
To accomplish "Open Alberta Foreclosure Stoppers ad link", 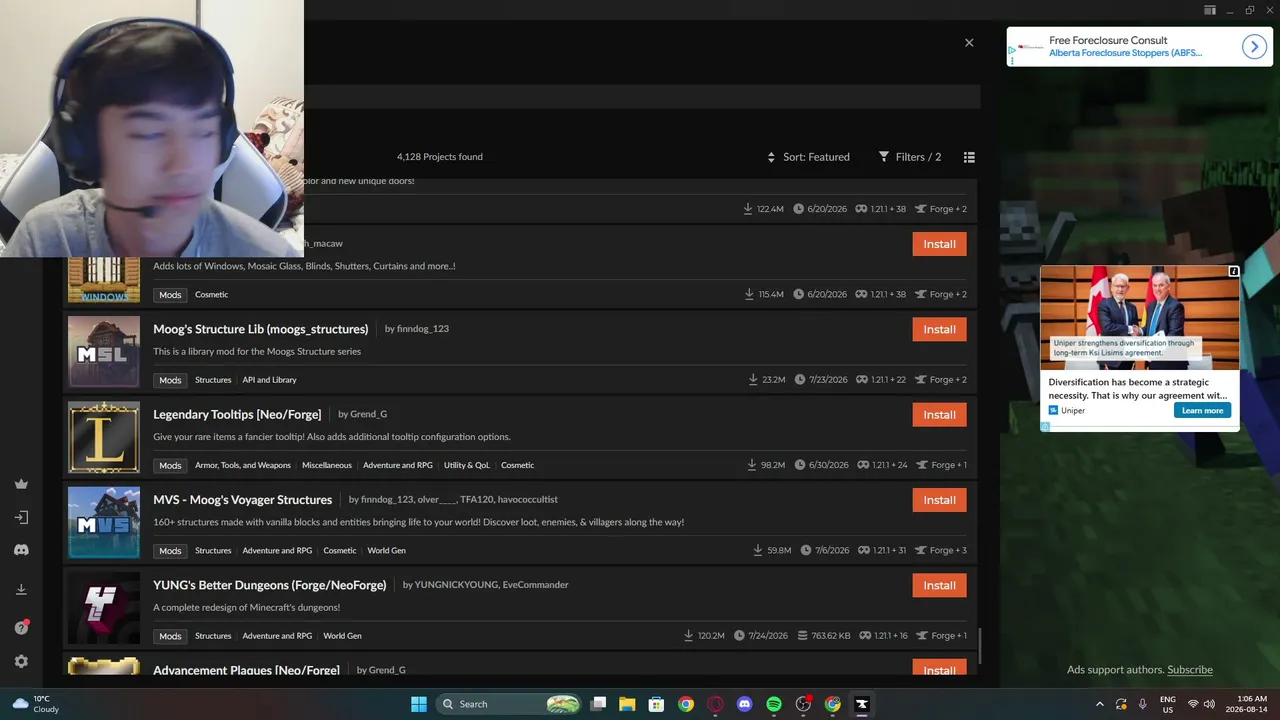I will tap(1125, 53).
